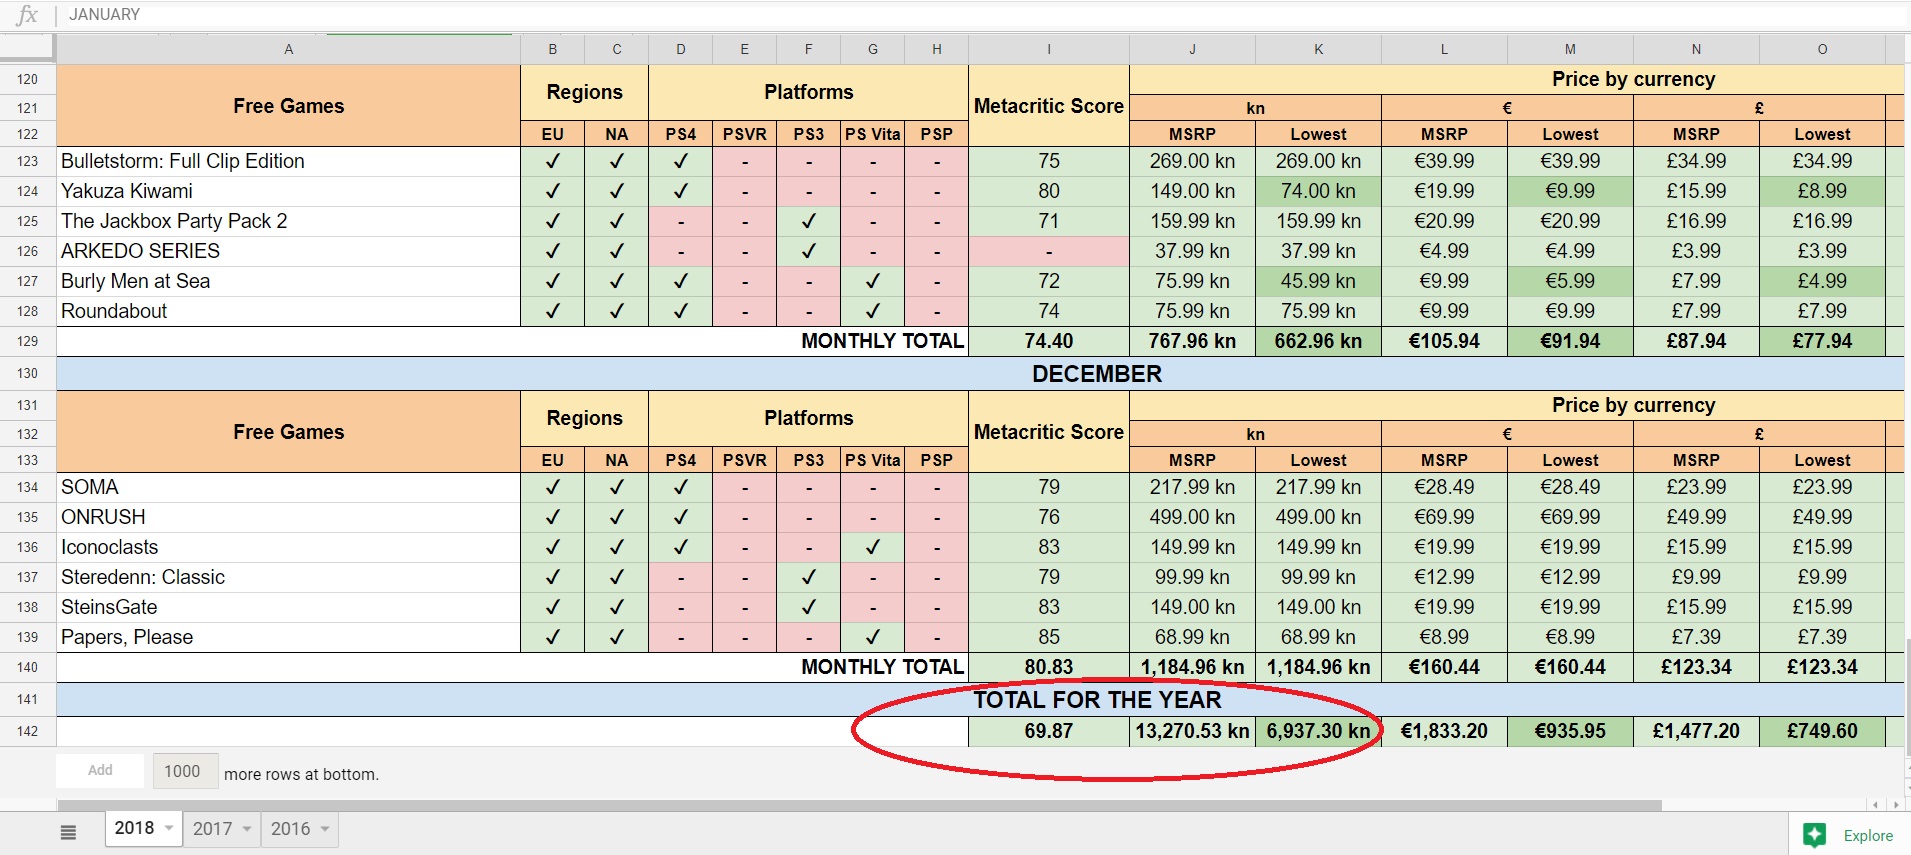Select the row 142 header
The height and width of the screenshot is (855, 1911).
point(27,731)
